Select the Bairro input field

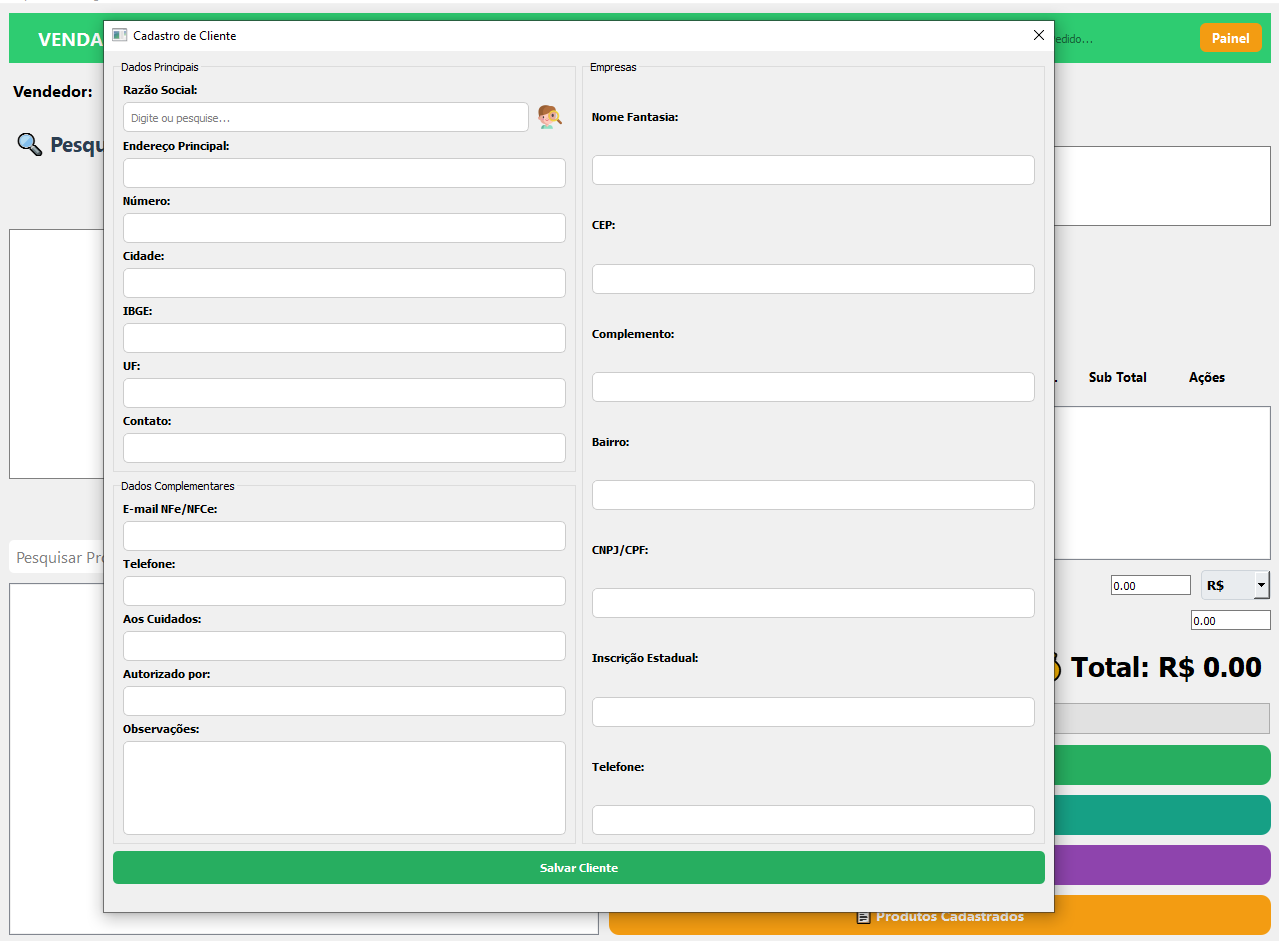click(x=813, y=495)
